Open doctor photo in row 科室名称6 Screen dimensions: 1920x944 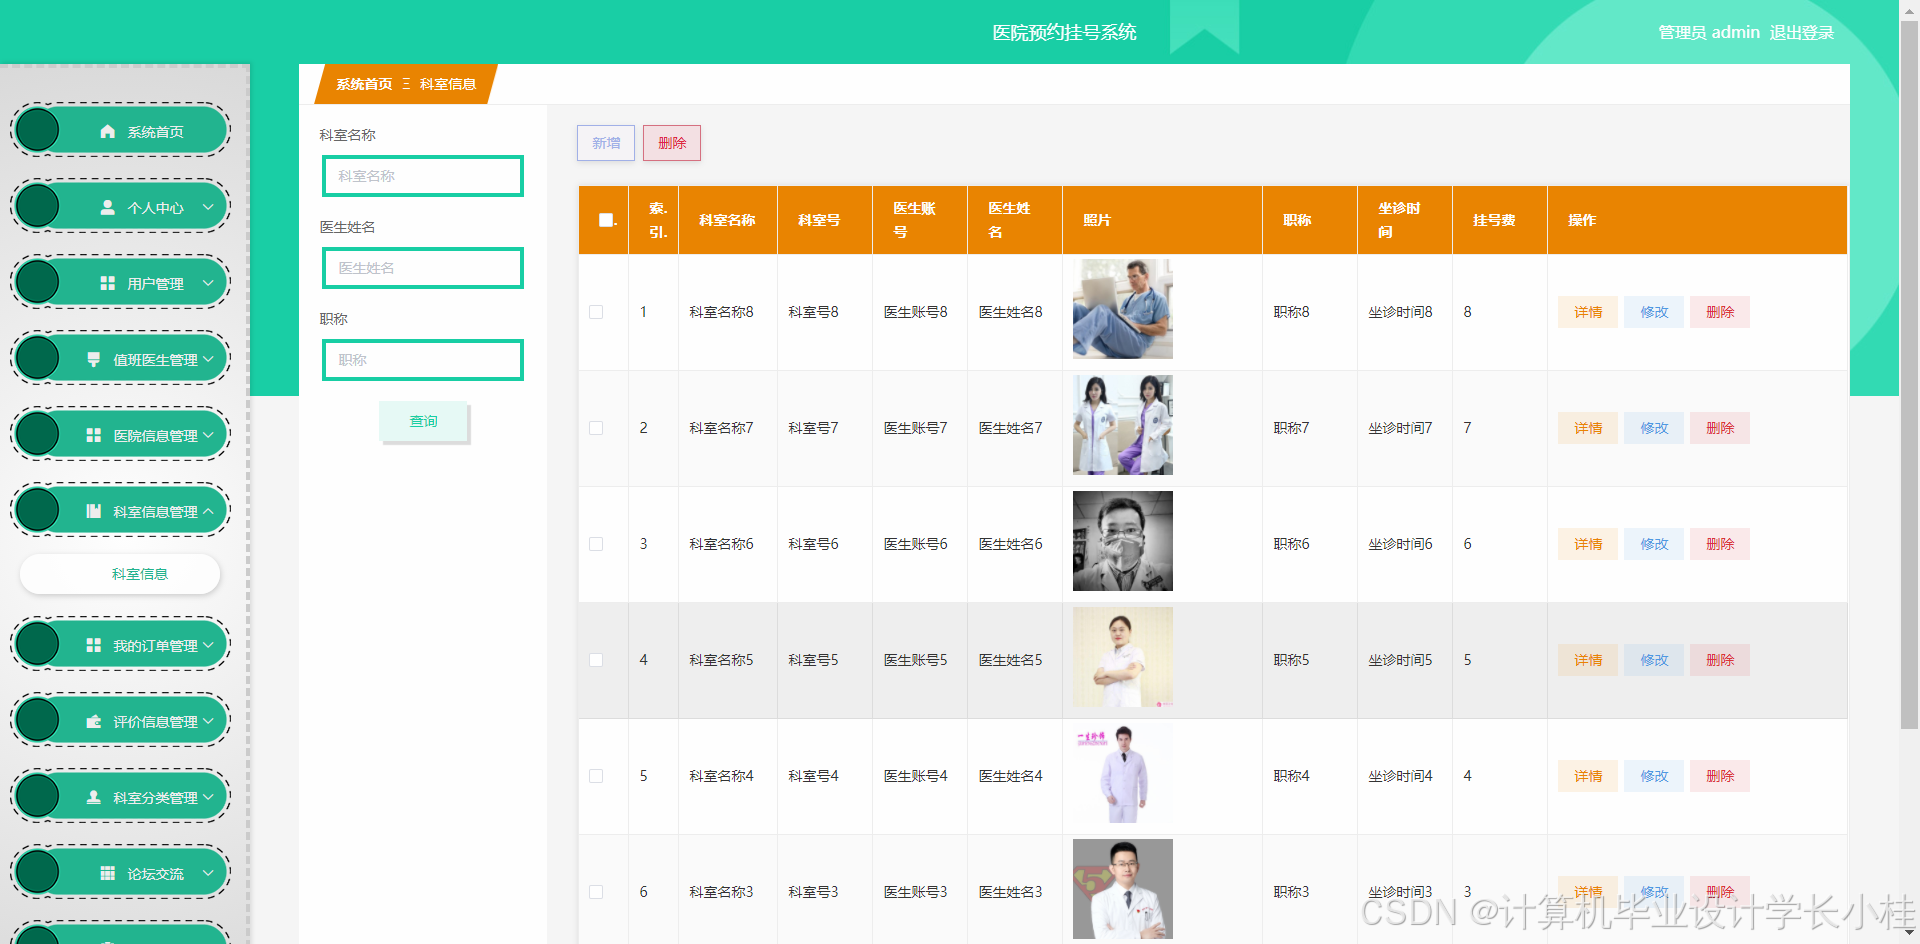tap(1123, 541)
